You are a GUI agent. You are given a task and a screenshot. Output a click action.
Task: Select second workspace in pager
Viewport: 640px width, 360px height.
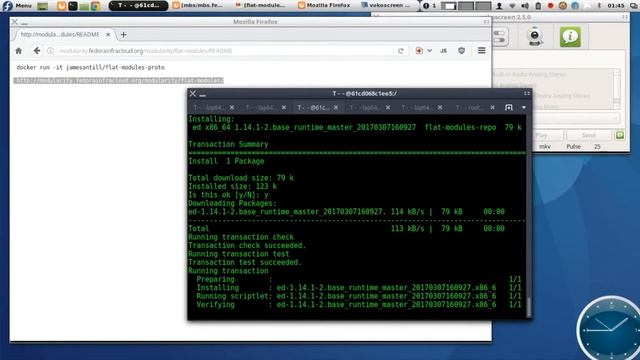tap(466, 6)
